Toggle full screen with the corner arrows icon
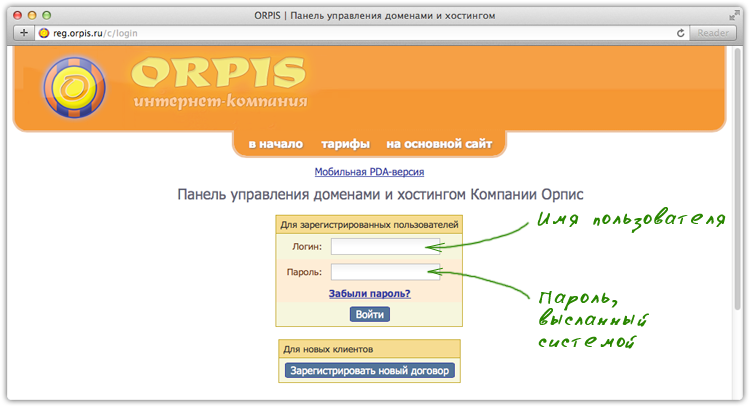This screenshot has width=750, height=407. (734, 16)
